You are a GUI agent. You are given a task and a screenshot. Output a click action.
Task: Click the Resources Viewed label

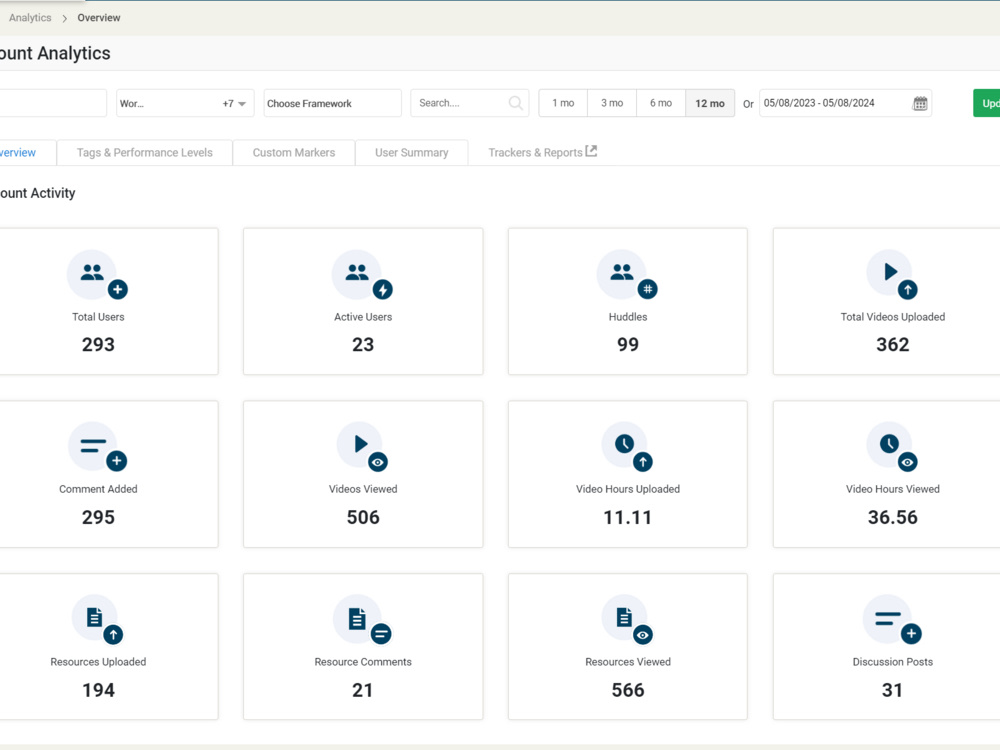(x=628, y=662)
